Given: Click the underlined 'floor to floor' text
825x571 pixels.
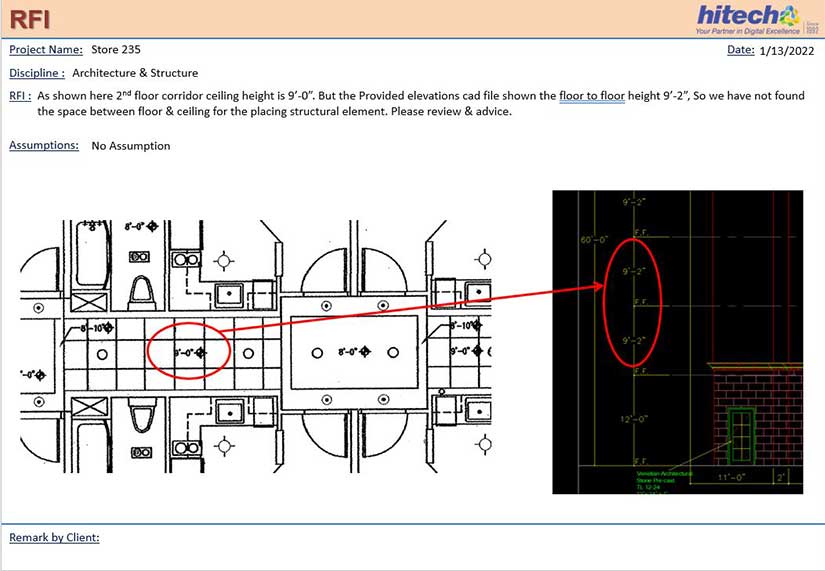Looking at the screenshot, I should [592, 96].
